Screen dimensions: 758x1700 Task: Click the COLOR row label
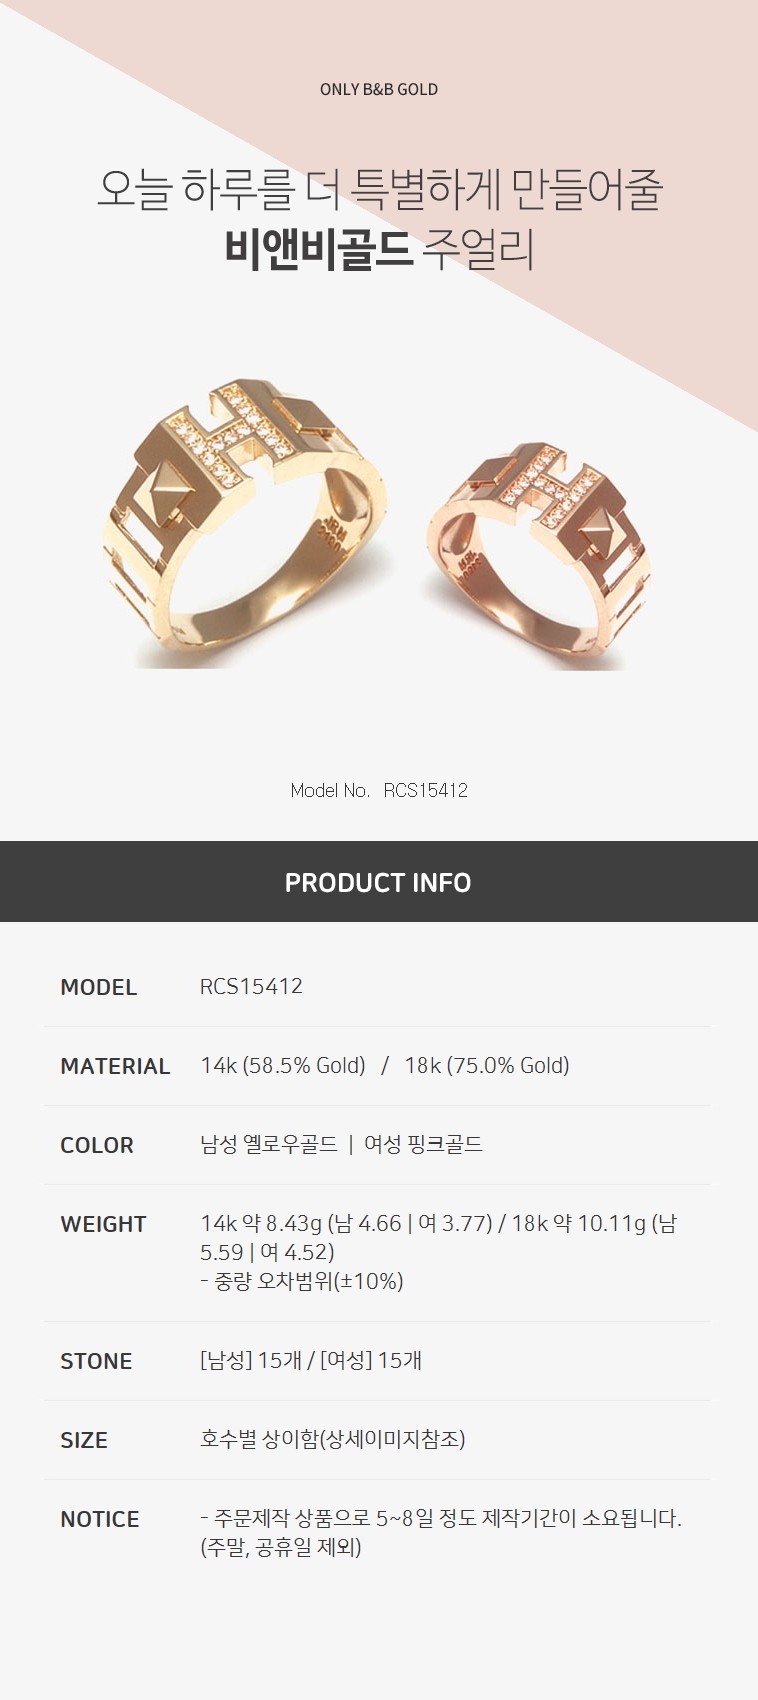[x=96, y=1145]
